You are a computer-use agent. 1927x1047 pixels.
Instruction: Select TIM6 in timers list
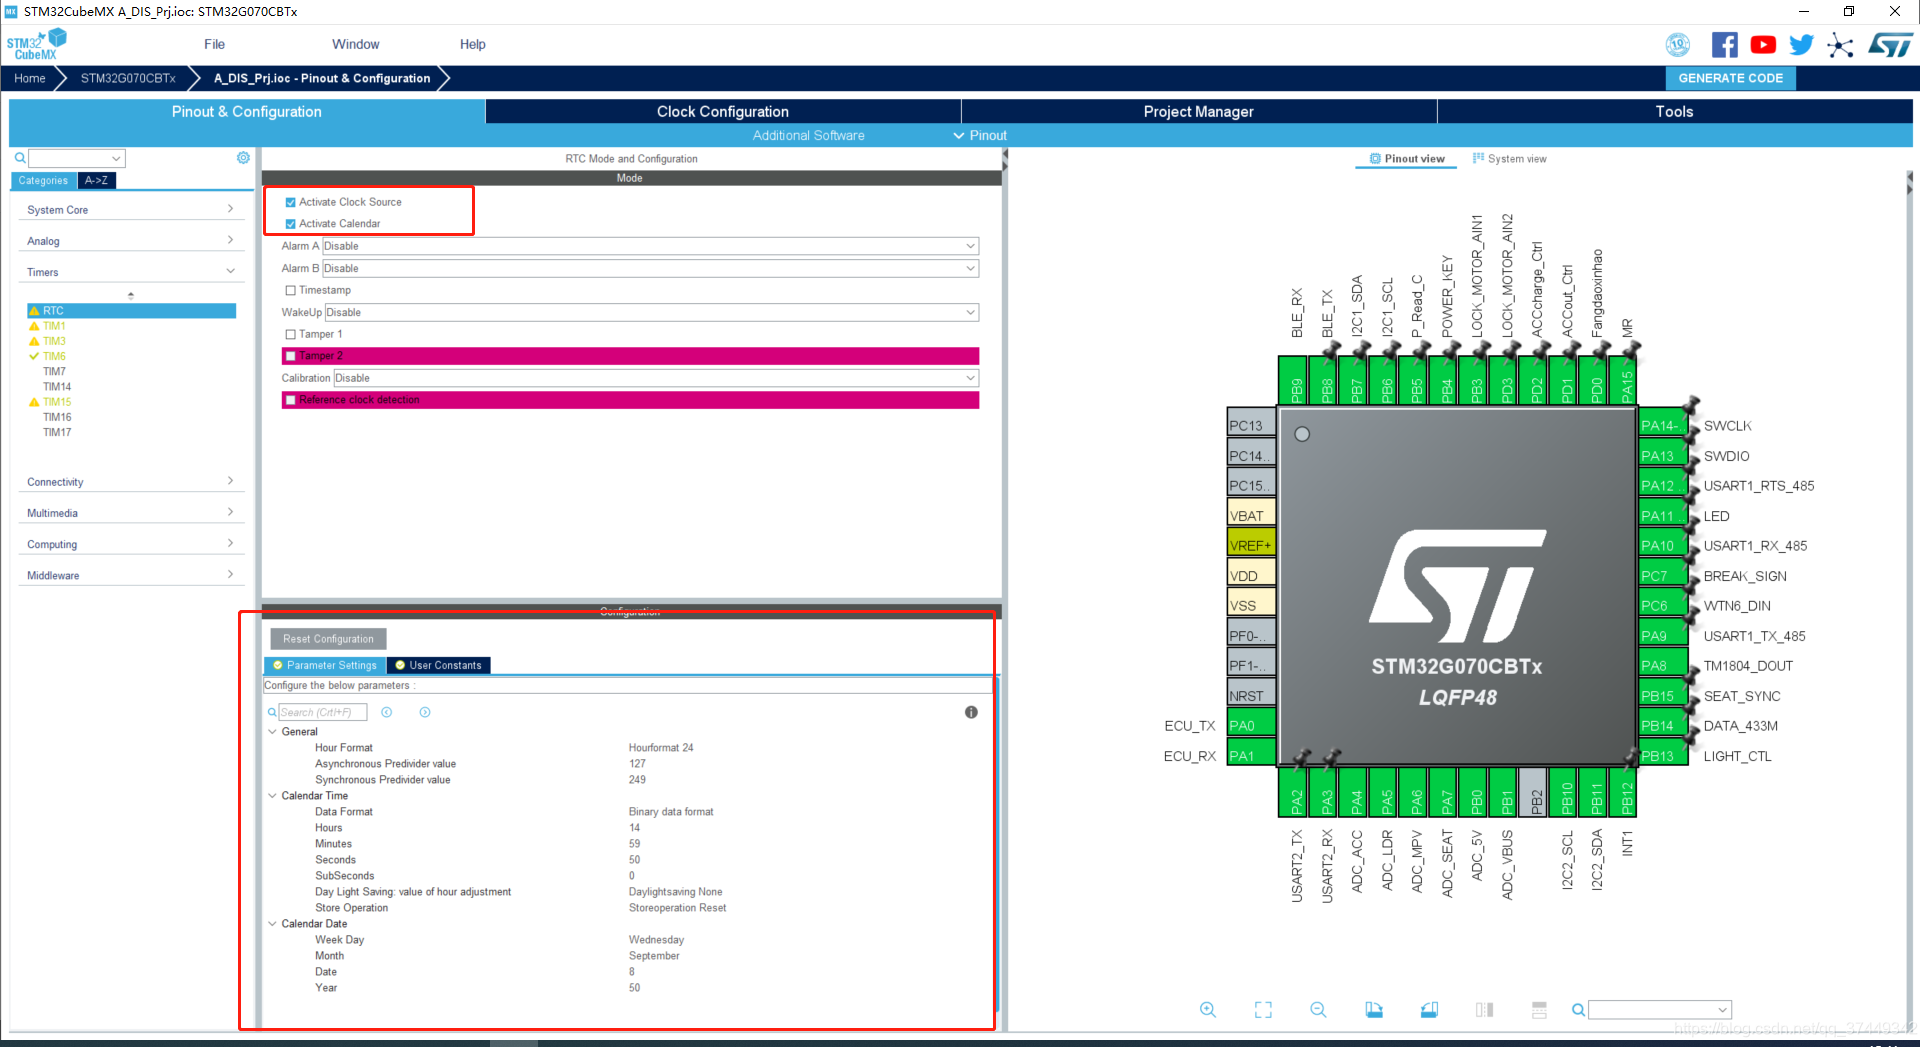pos(54,357)
